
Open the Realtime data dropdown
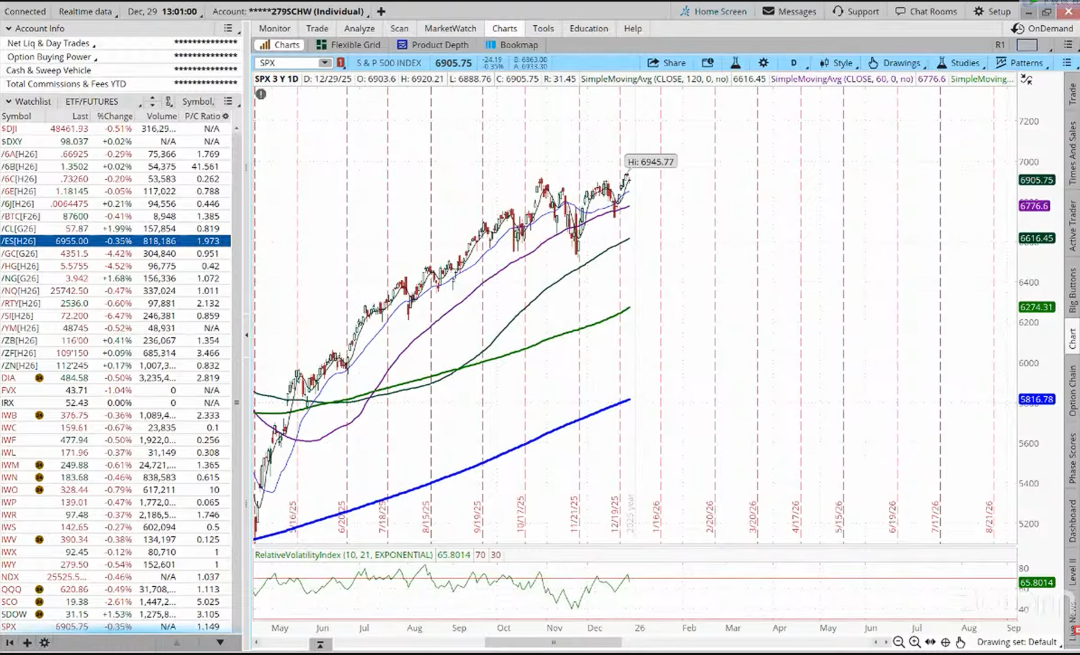86,11
